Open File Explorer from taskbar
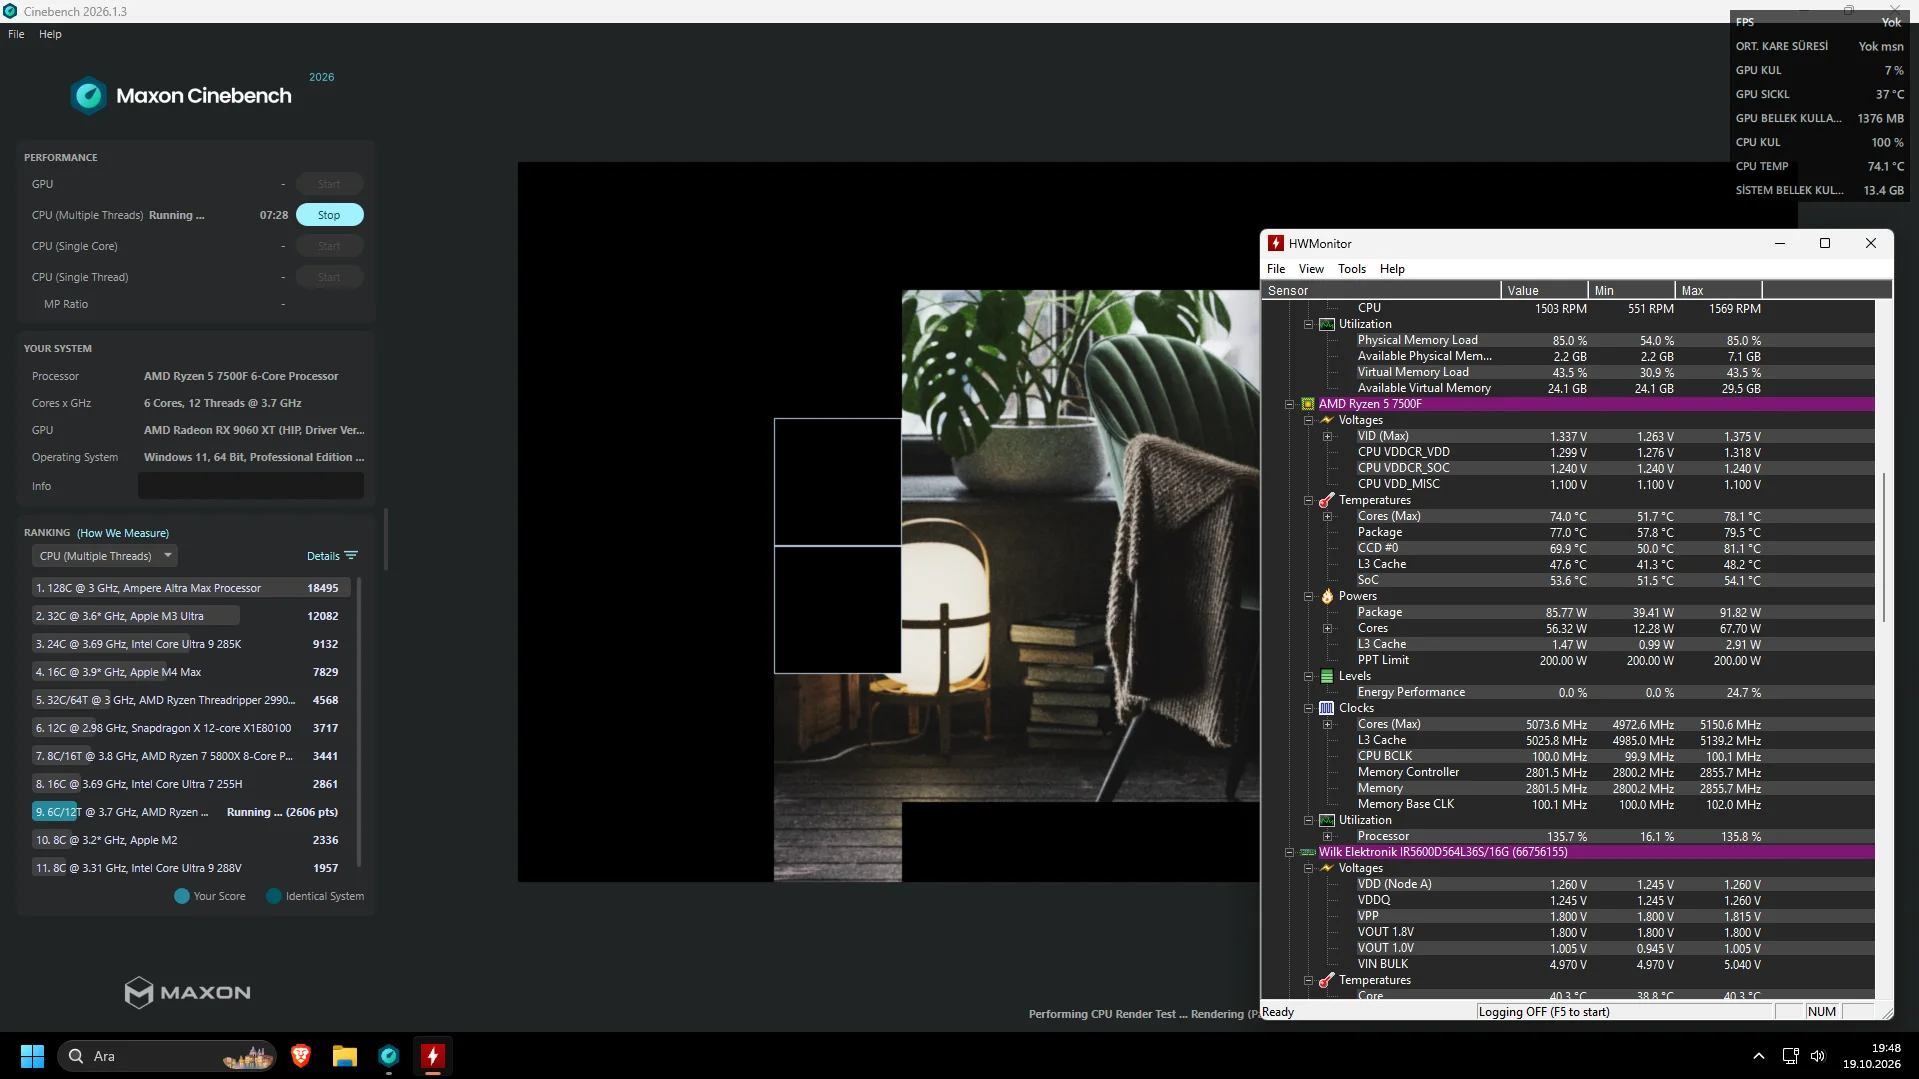Viewport: 1919px width, 1079px height. [345, 1056]
